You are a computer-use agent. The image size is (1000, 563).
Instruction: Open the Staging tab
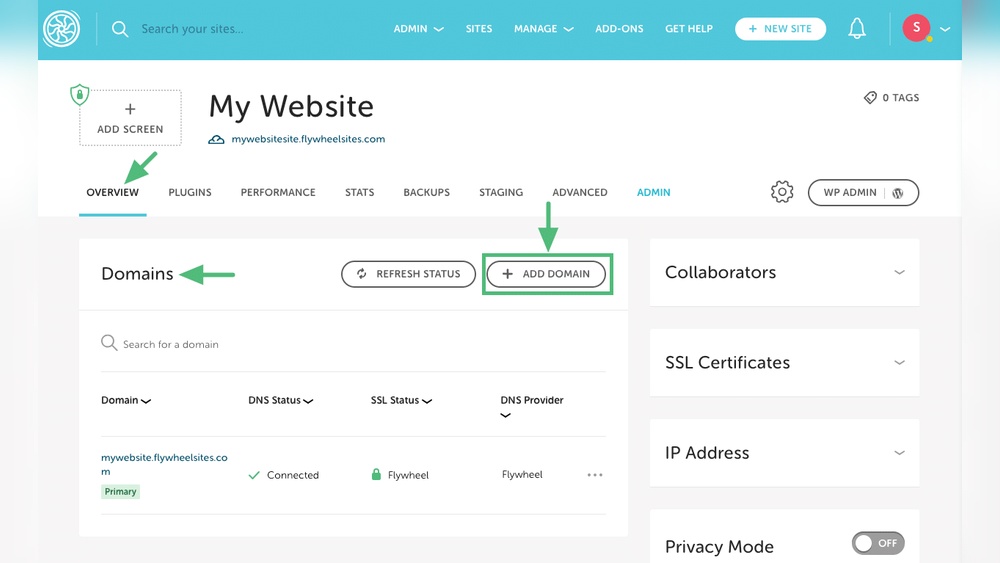coord(501,193)
